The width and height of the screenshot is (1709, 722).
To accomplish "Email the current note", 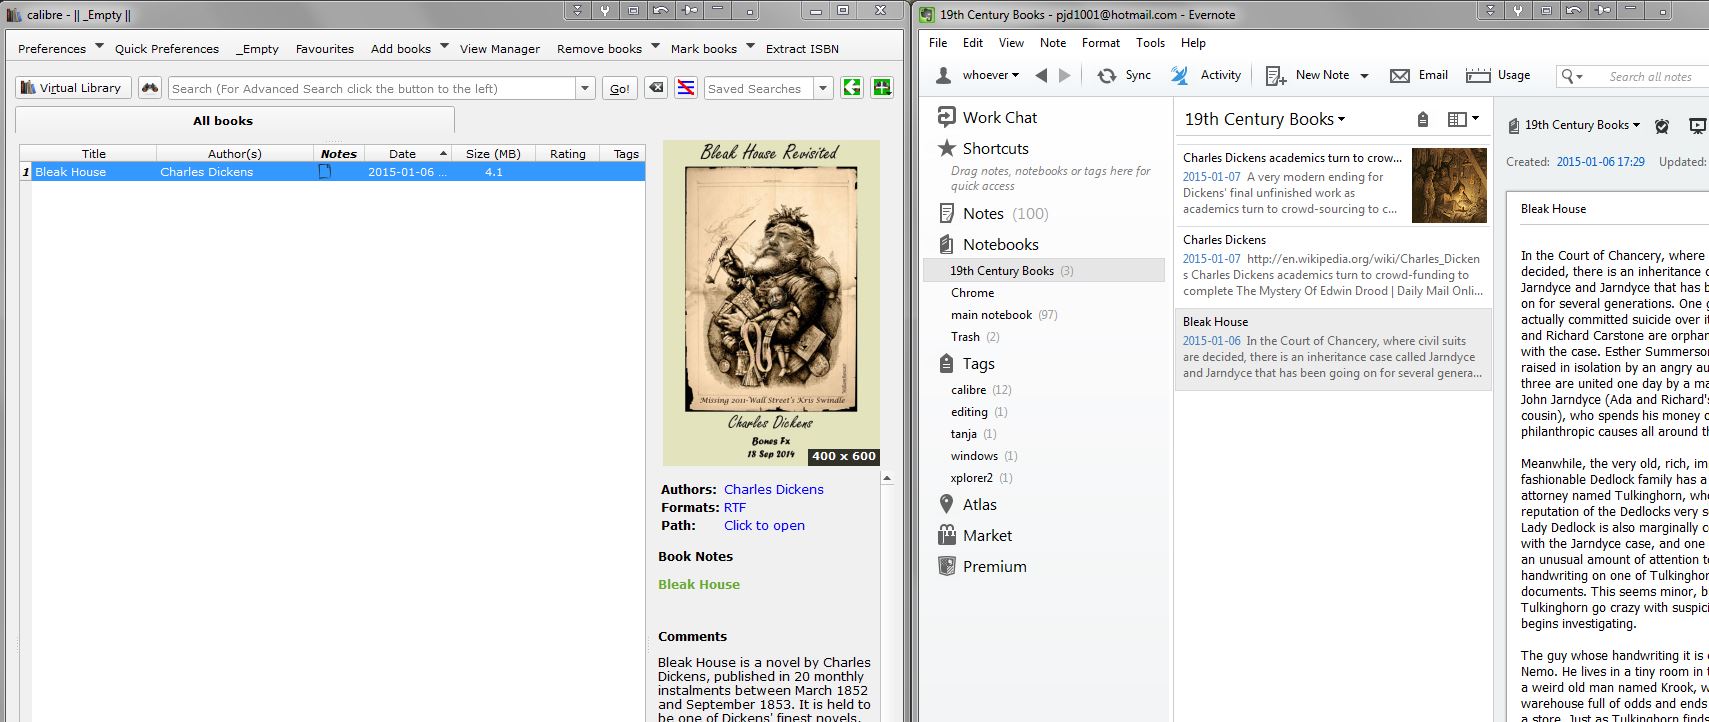I will [x=1419, y=75].
